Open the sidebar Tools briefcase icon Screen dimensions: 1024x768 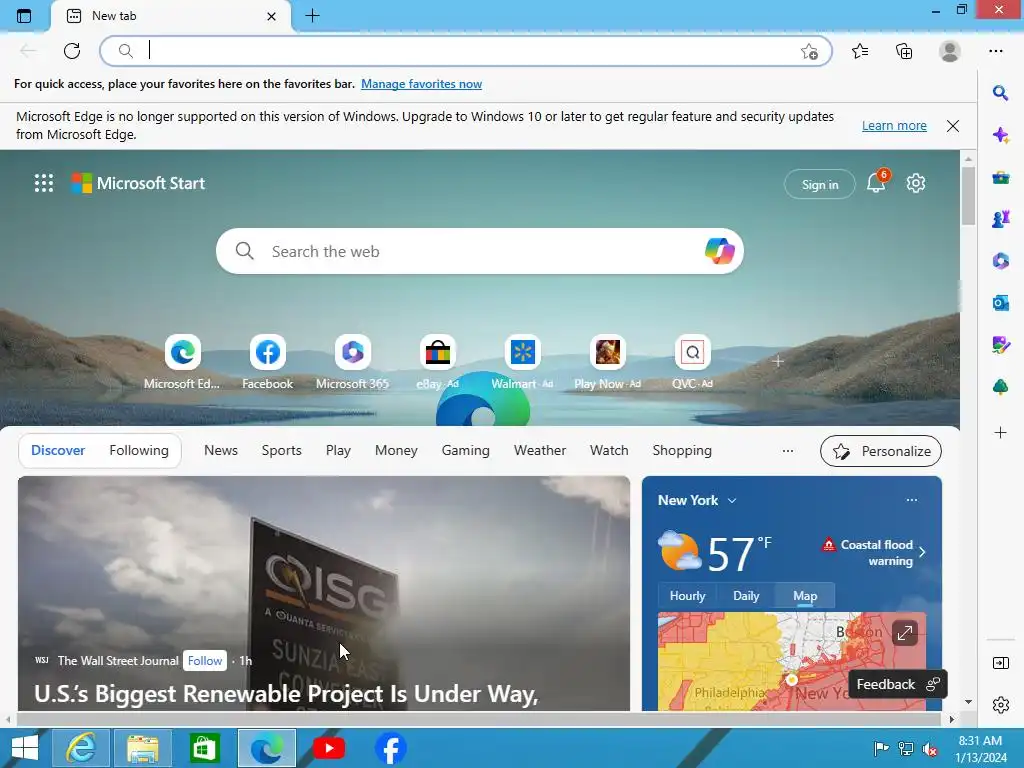tap(1000, 177)
